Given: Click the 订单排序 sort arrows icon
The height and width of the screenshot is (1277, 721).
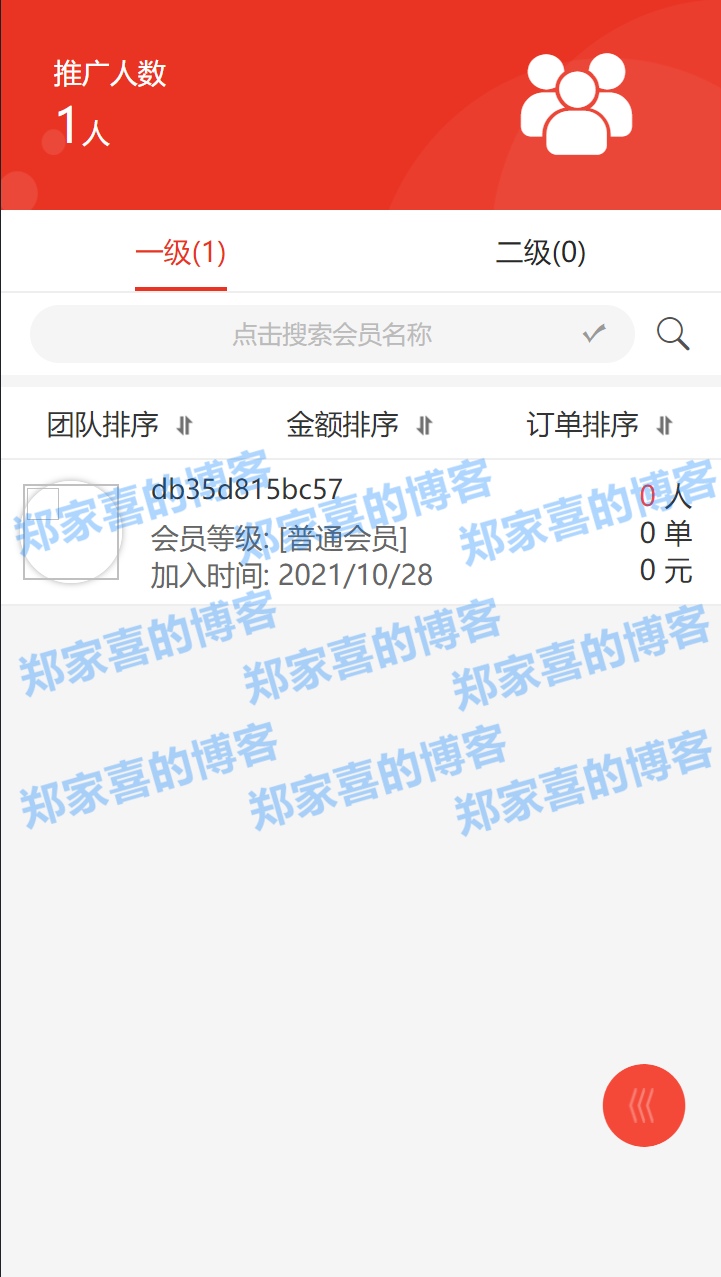Looking at the screenshot, I should [664, 426].
